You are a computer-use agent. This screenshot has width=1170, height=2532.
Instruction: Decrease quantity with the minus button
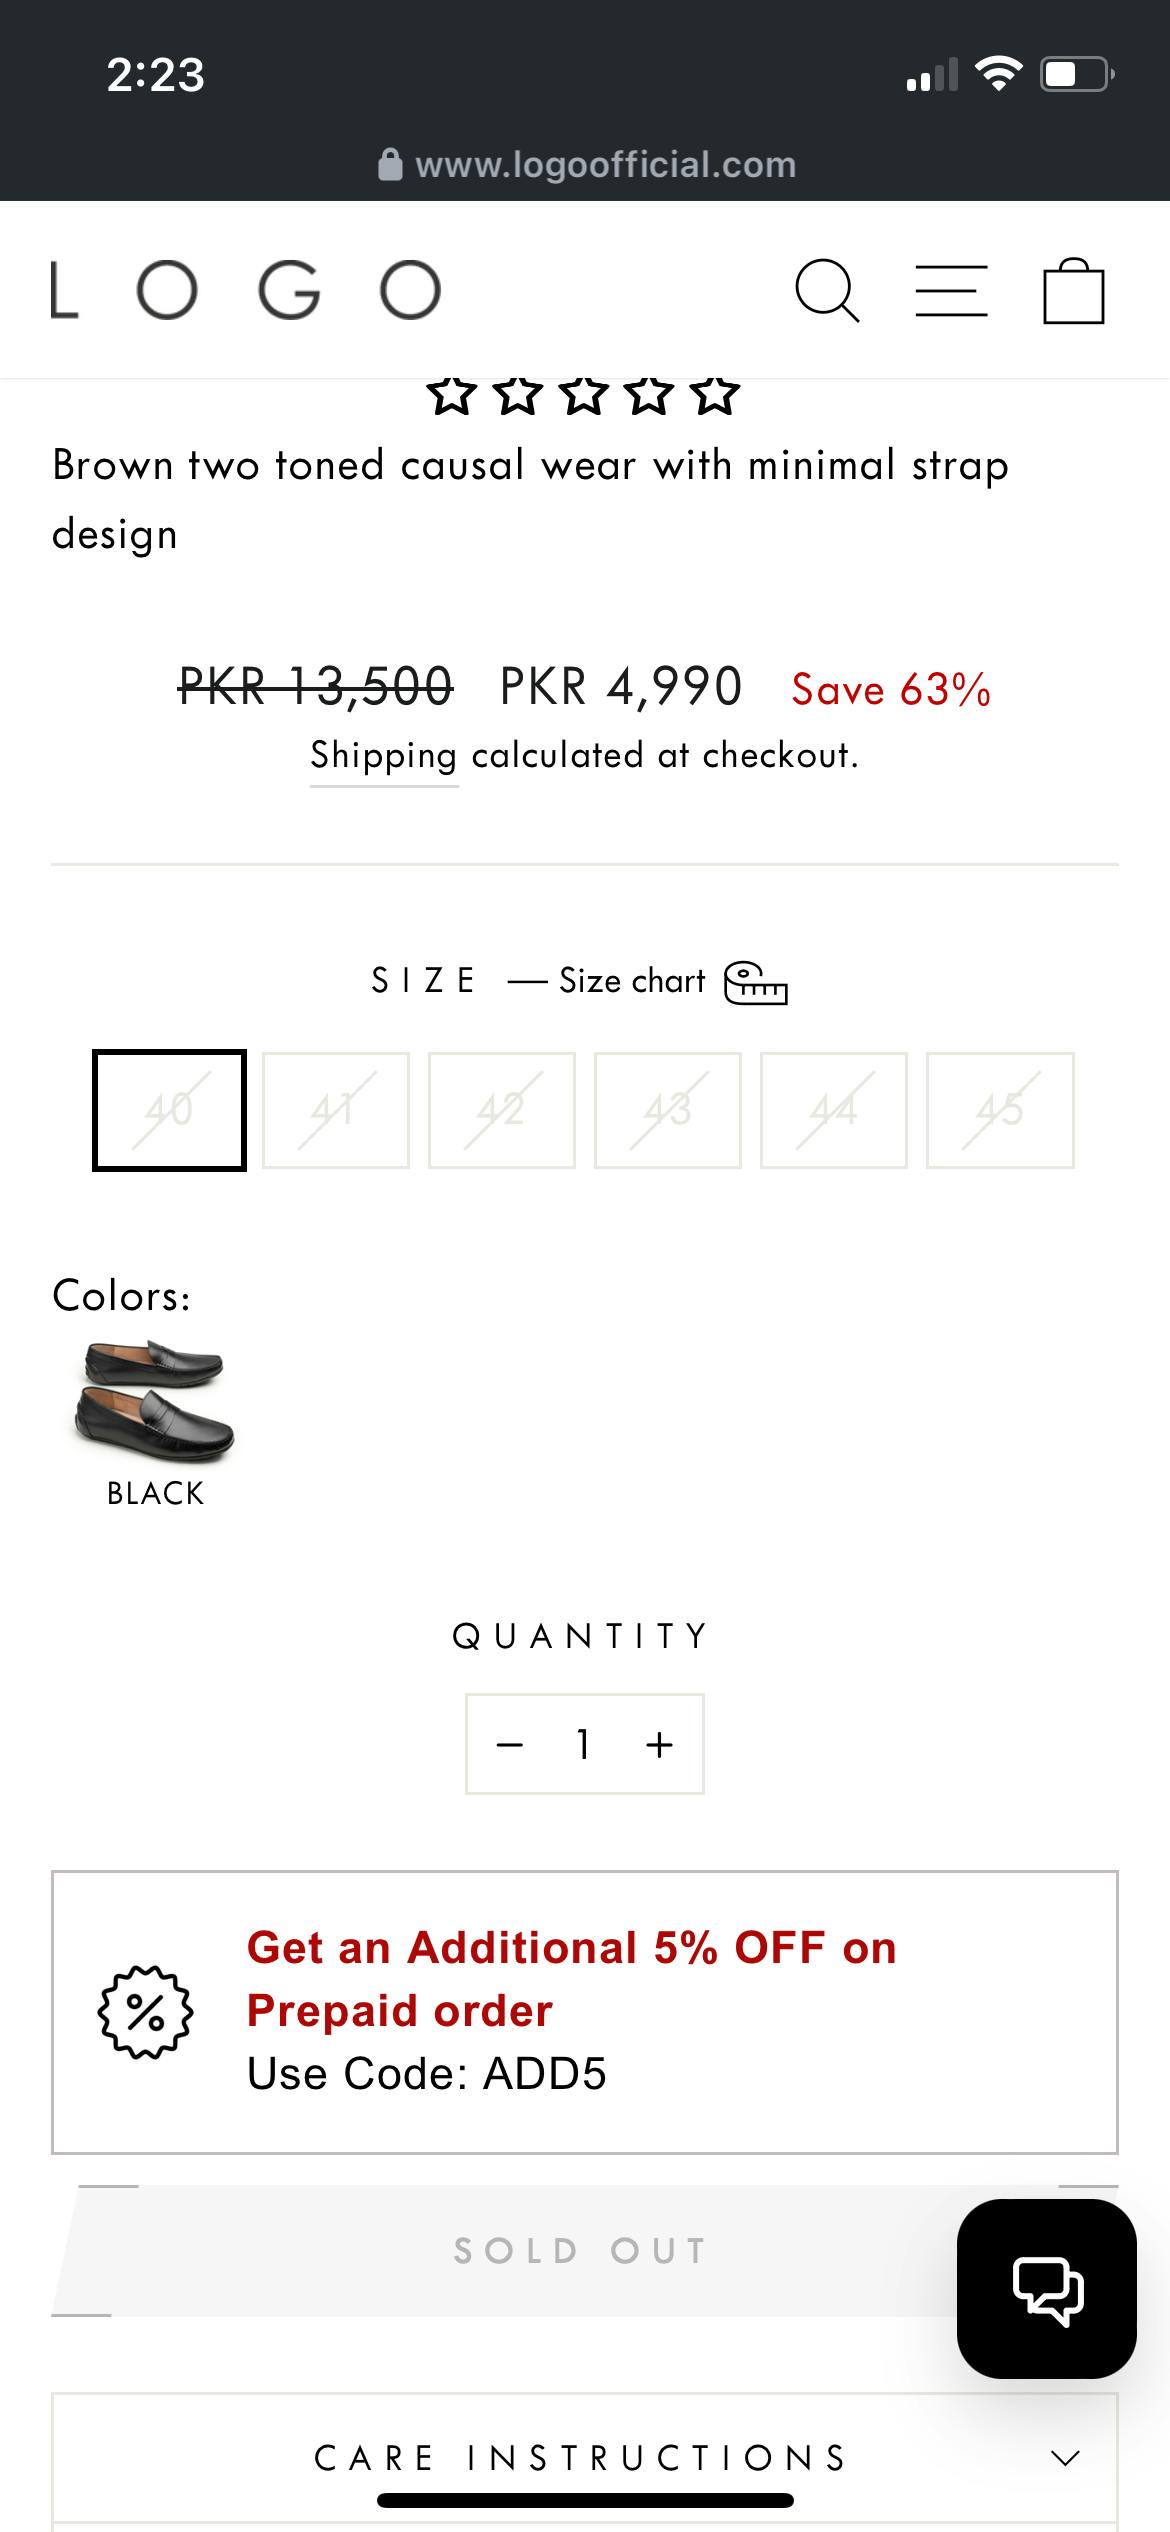[x=510, y=1744]
